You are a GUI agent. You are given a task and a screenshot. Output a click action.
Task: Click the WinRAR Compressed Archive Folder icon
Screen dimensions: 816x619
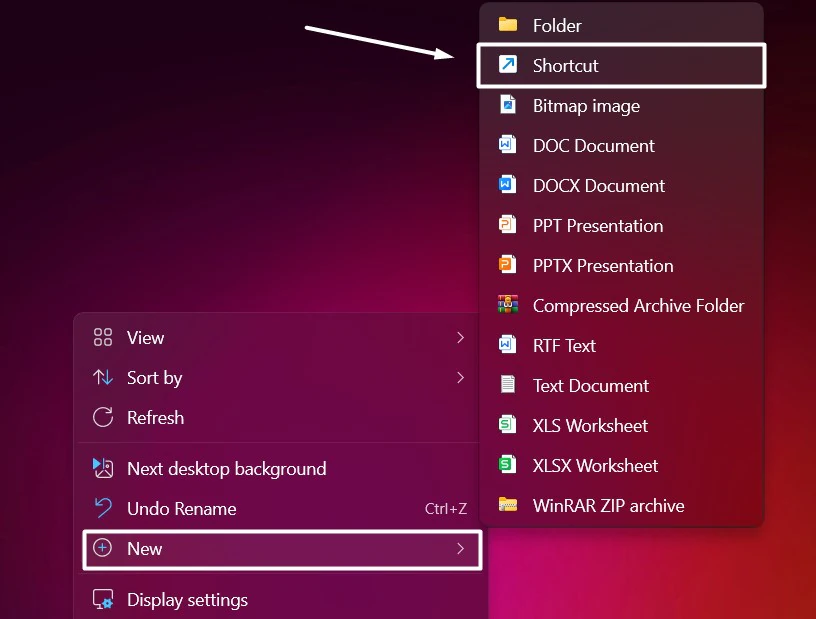tap(508, 305)
